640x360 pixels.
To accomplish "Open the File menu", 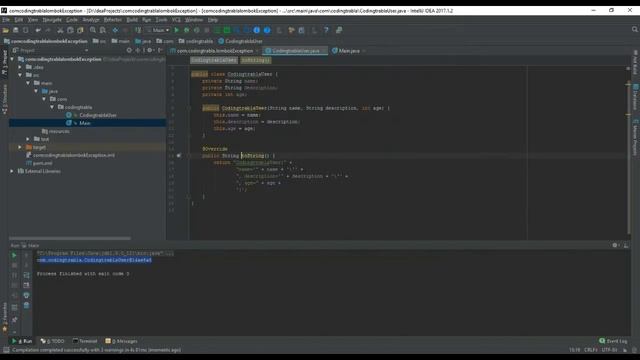I will [6, 20].
